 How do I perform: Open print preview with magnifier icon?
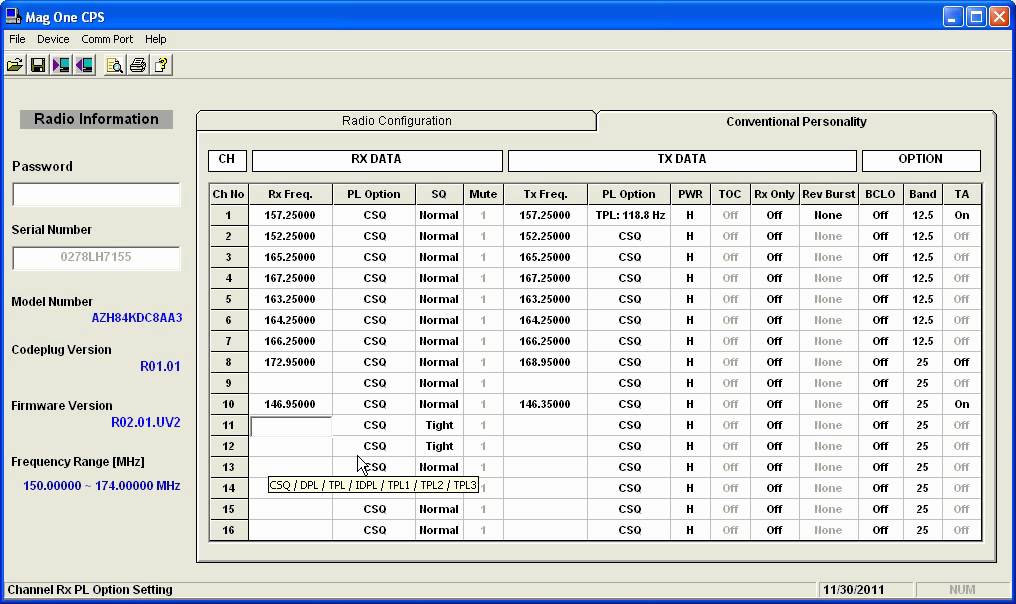tap(115, 65)
